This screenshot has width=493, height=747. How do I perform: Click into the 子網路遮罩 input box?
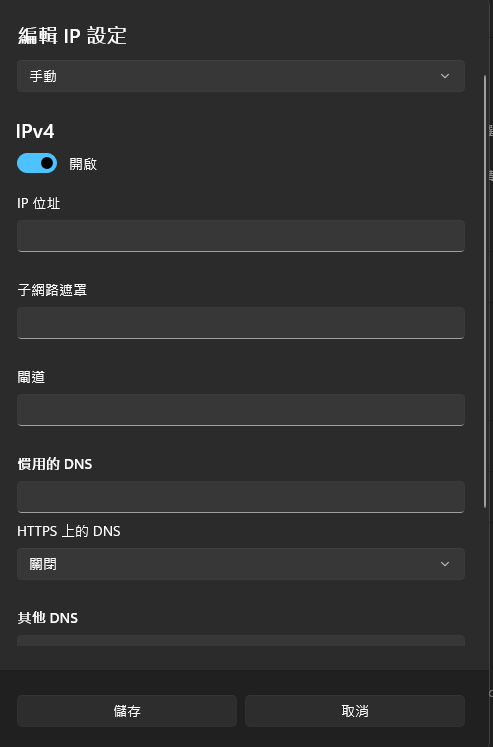[241, 323]
